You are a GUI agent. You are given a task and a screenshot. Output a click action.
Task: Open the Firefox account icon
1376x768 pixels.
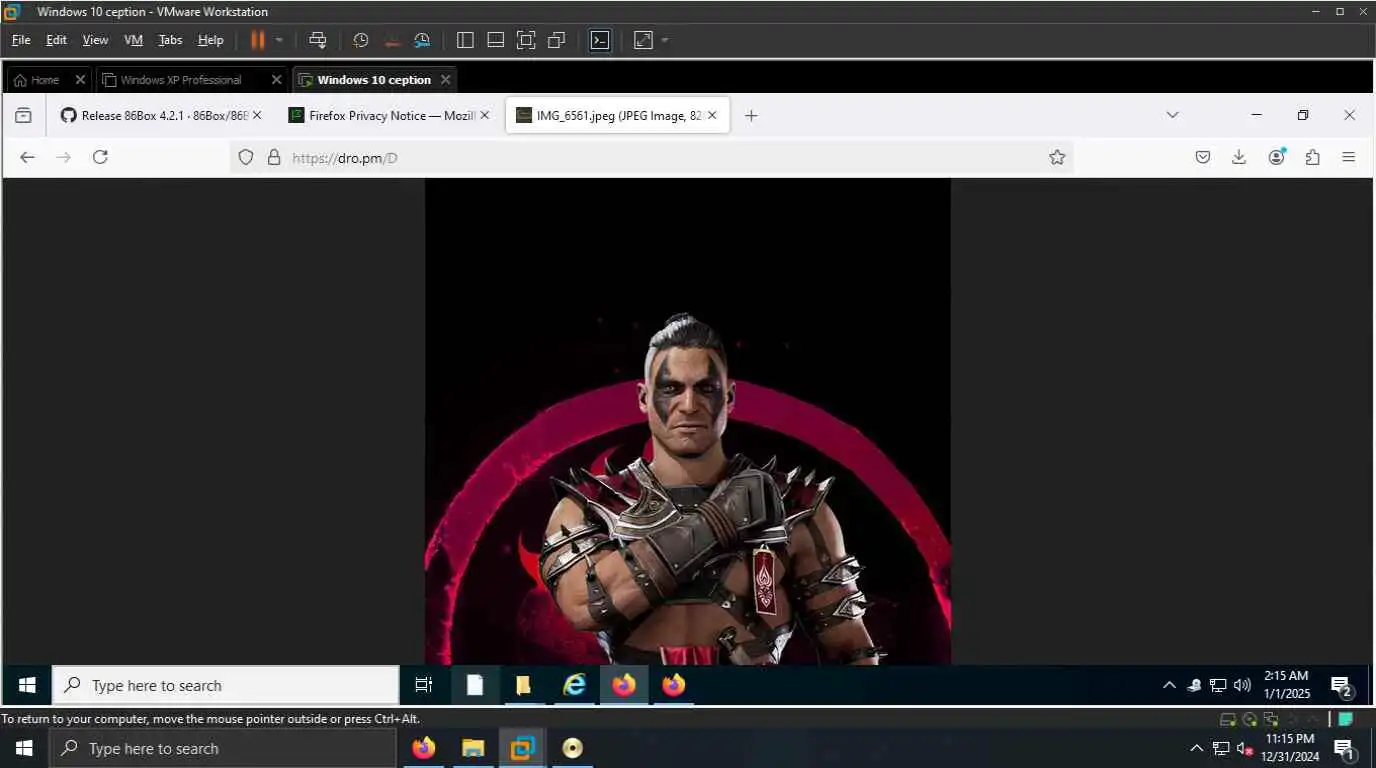(1276, 157)
